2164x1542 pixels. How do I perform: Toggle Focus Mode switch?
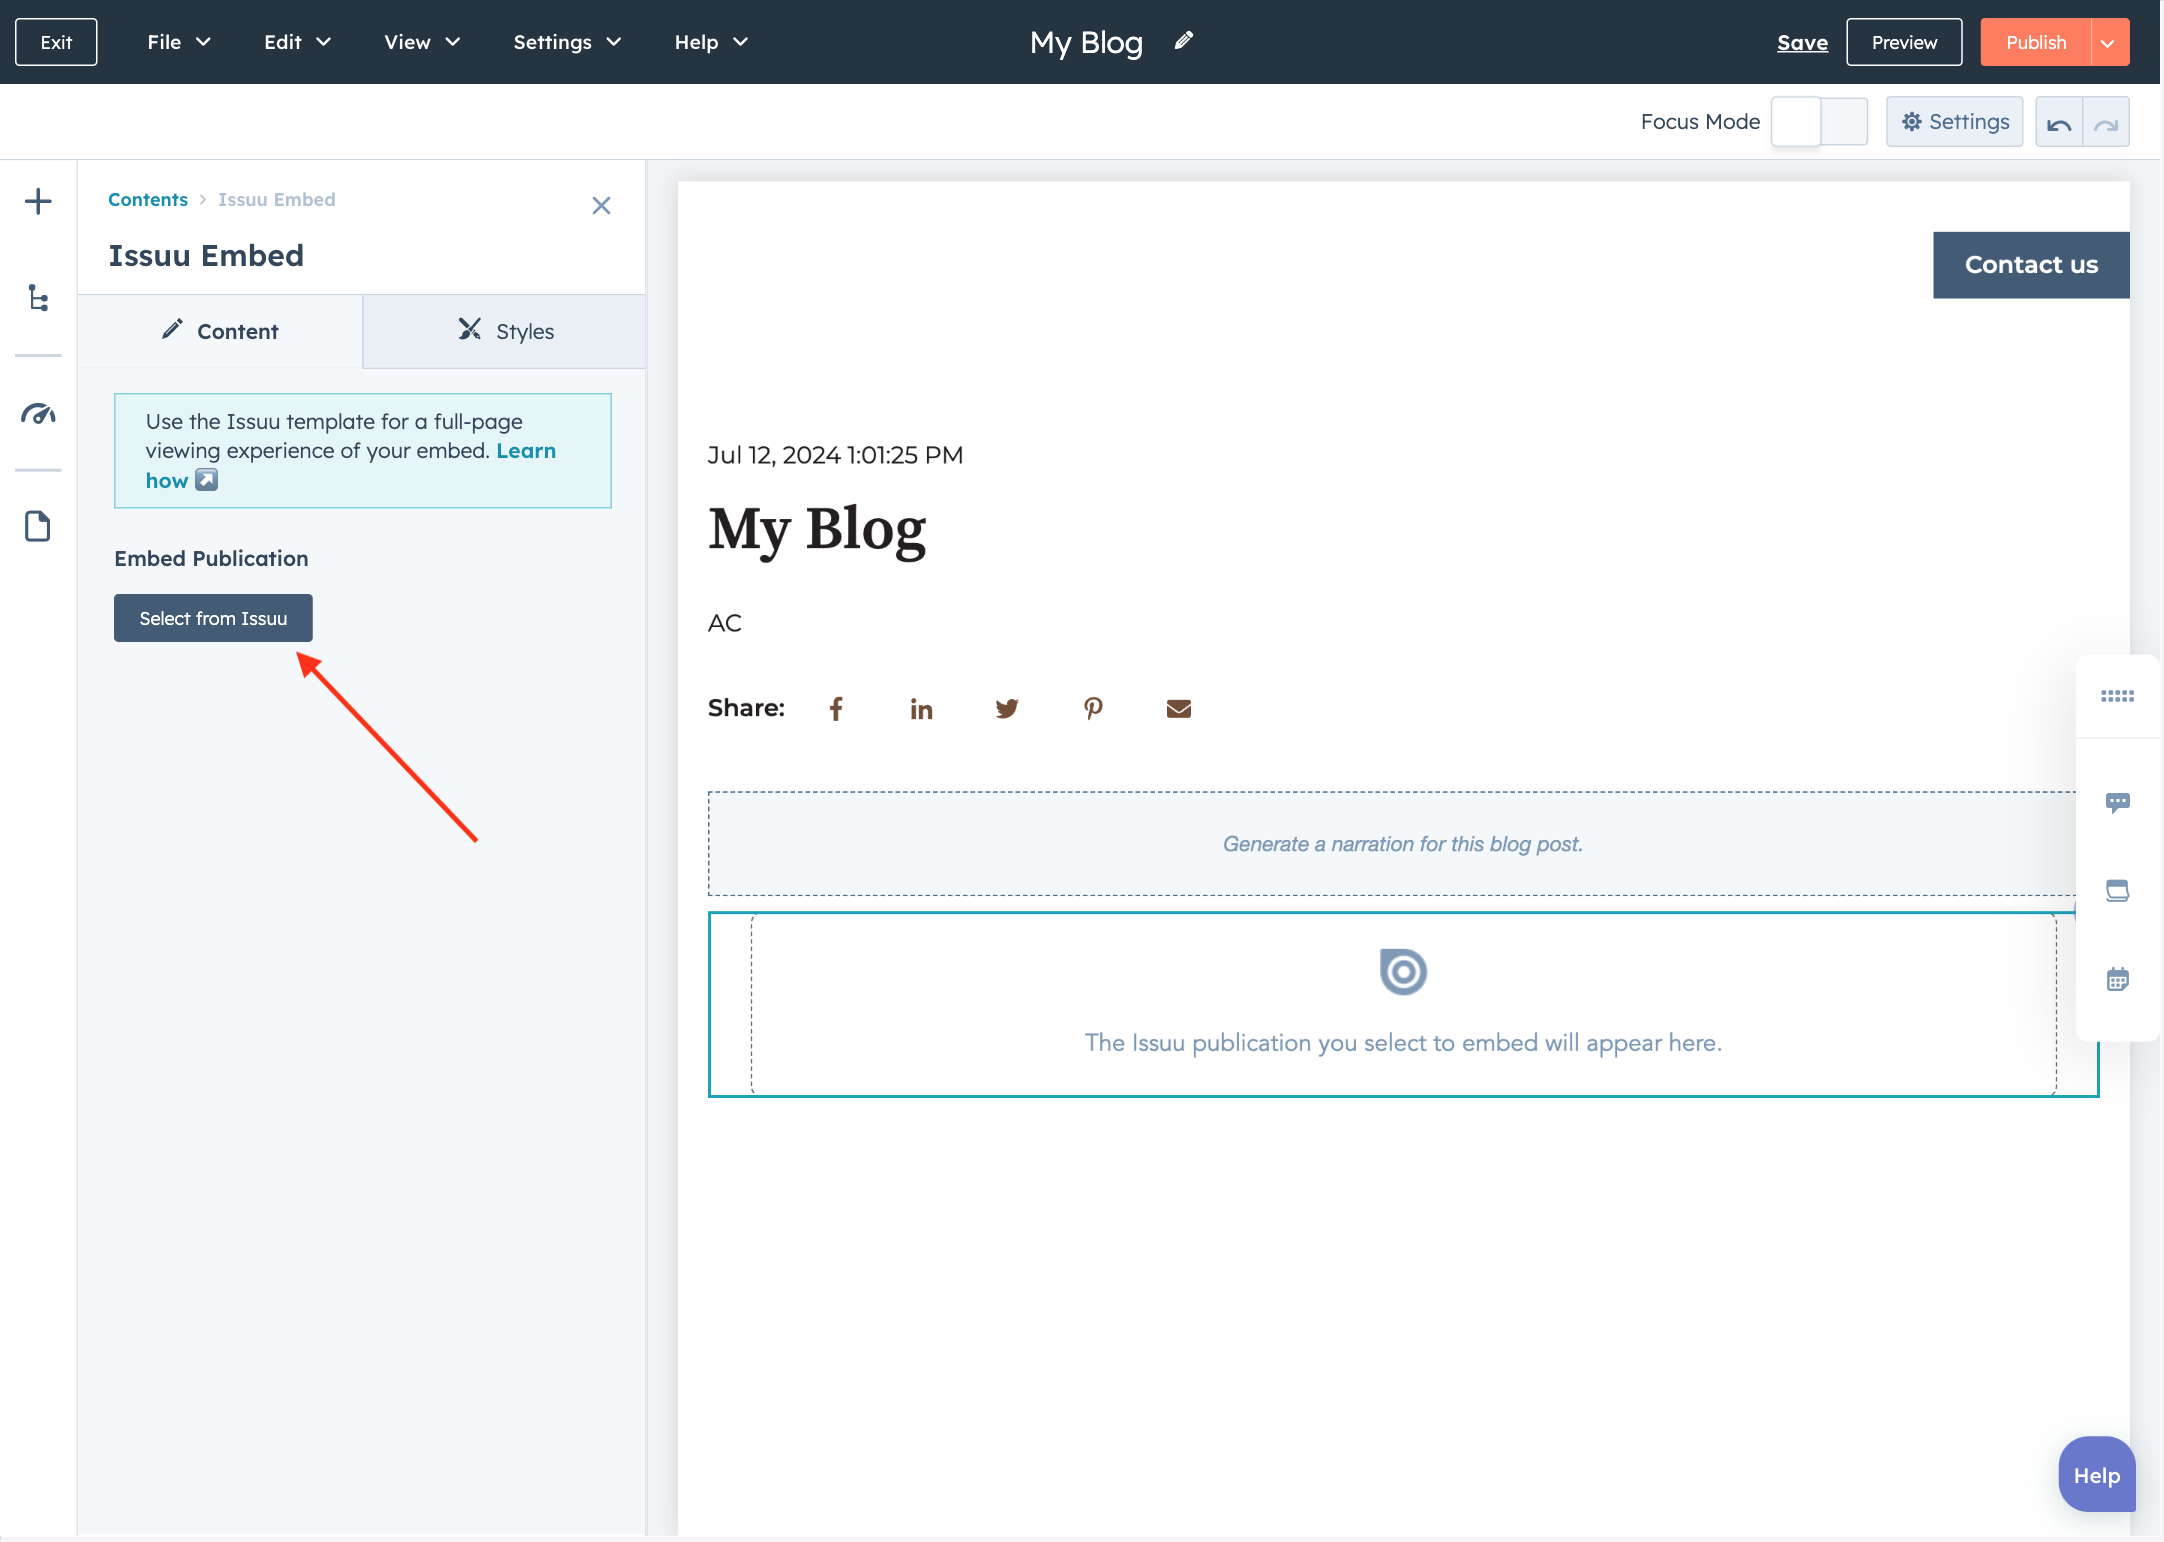pos(1819,122)
